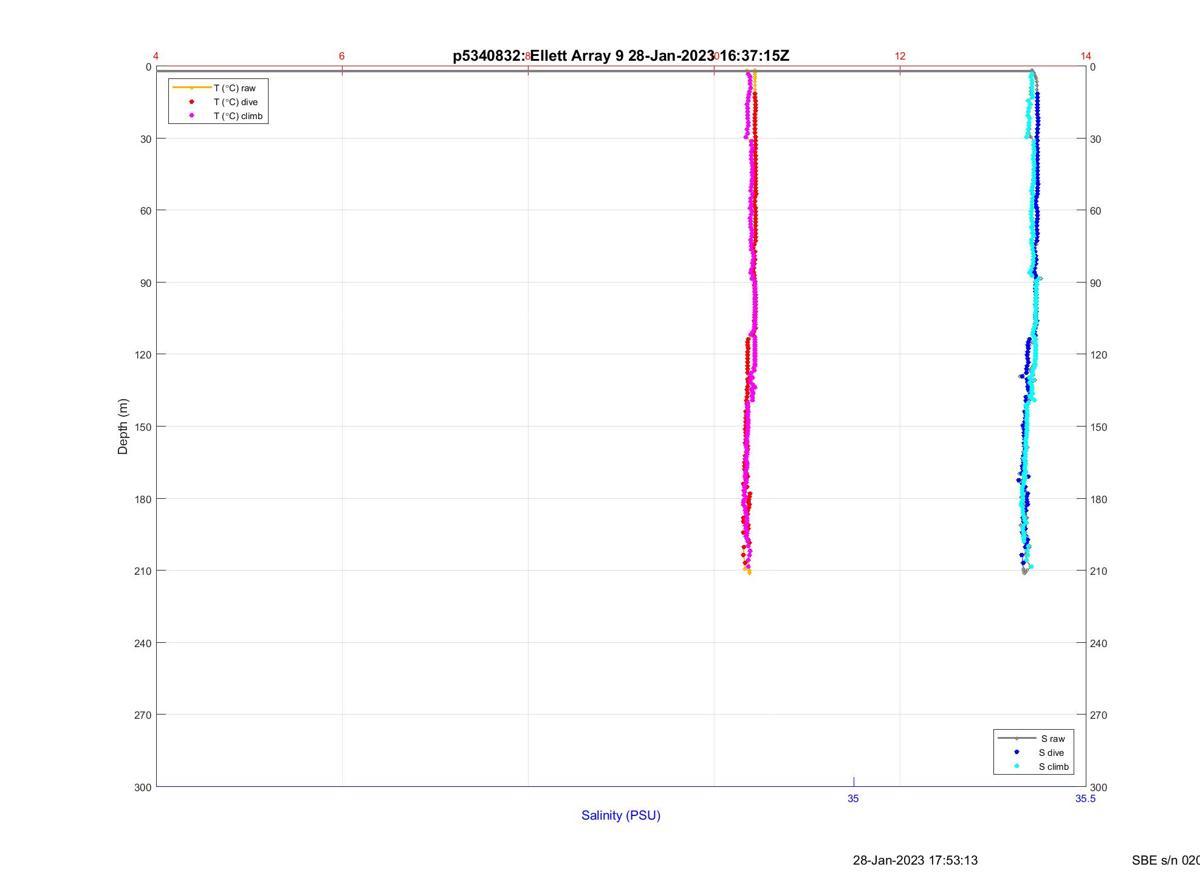The image size is (1200, 885).
Task: Click left depth axis tick label 300
Action: point(142,787)
